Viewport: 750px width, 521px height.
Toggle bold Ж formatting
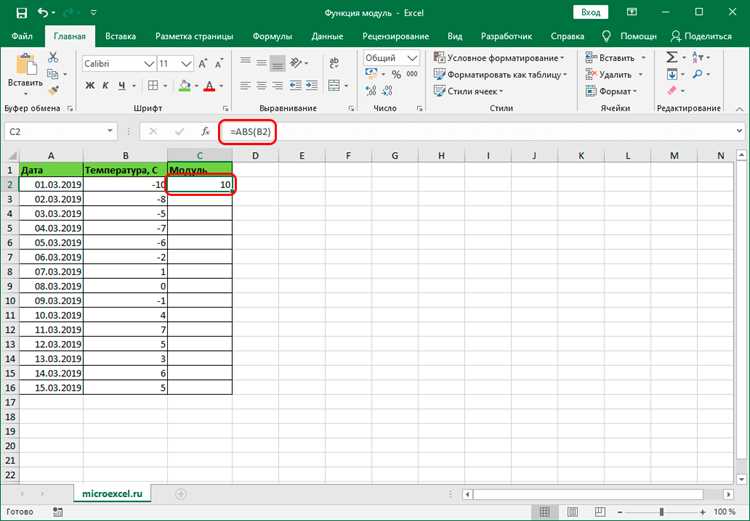(x=90, y=86)
